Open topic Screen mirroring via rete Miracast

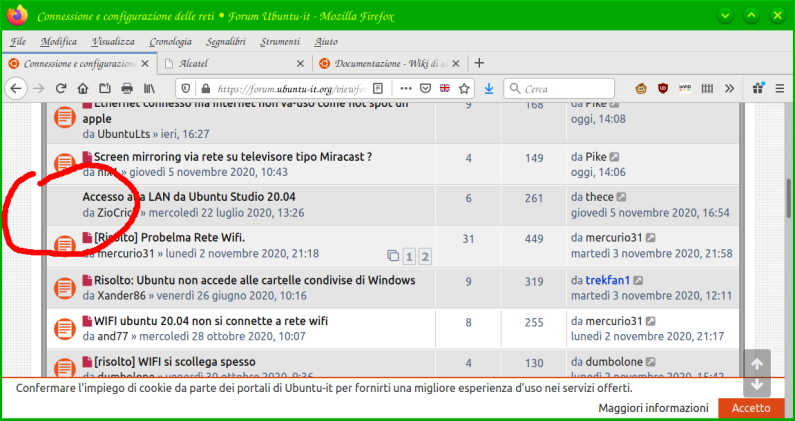click(233, 157)
